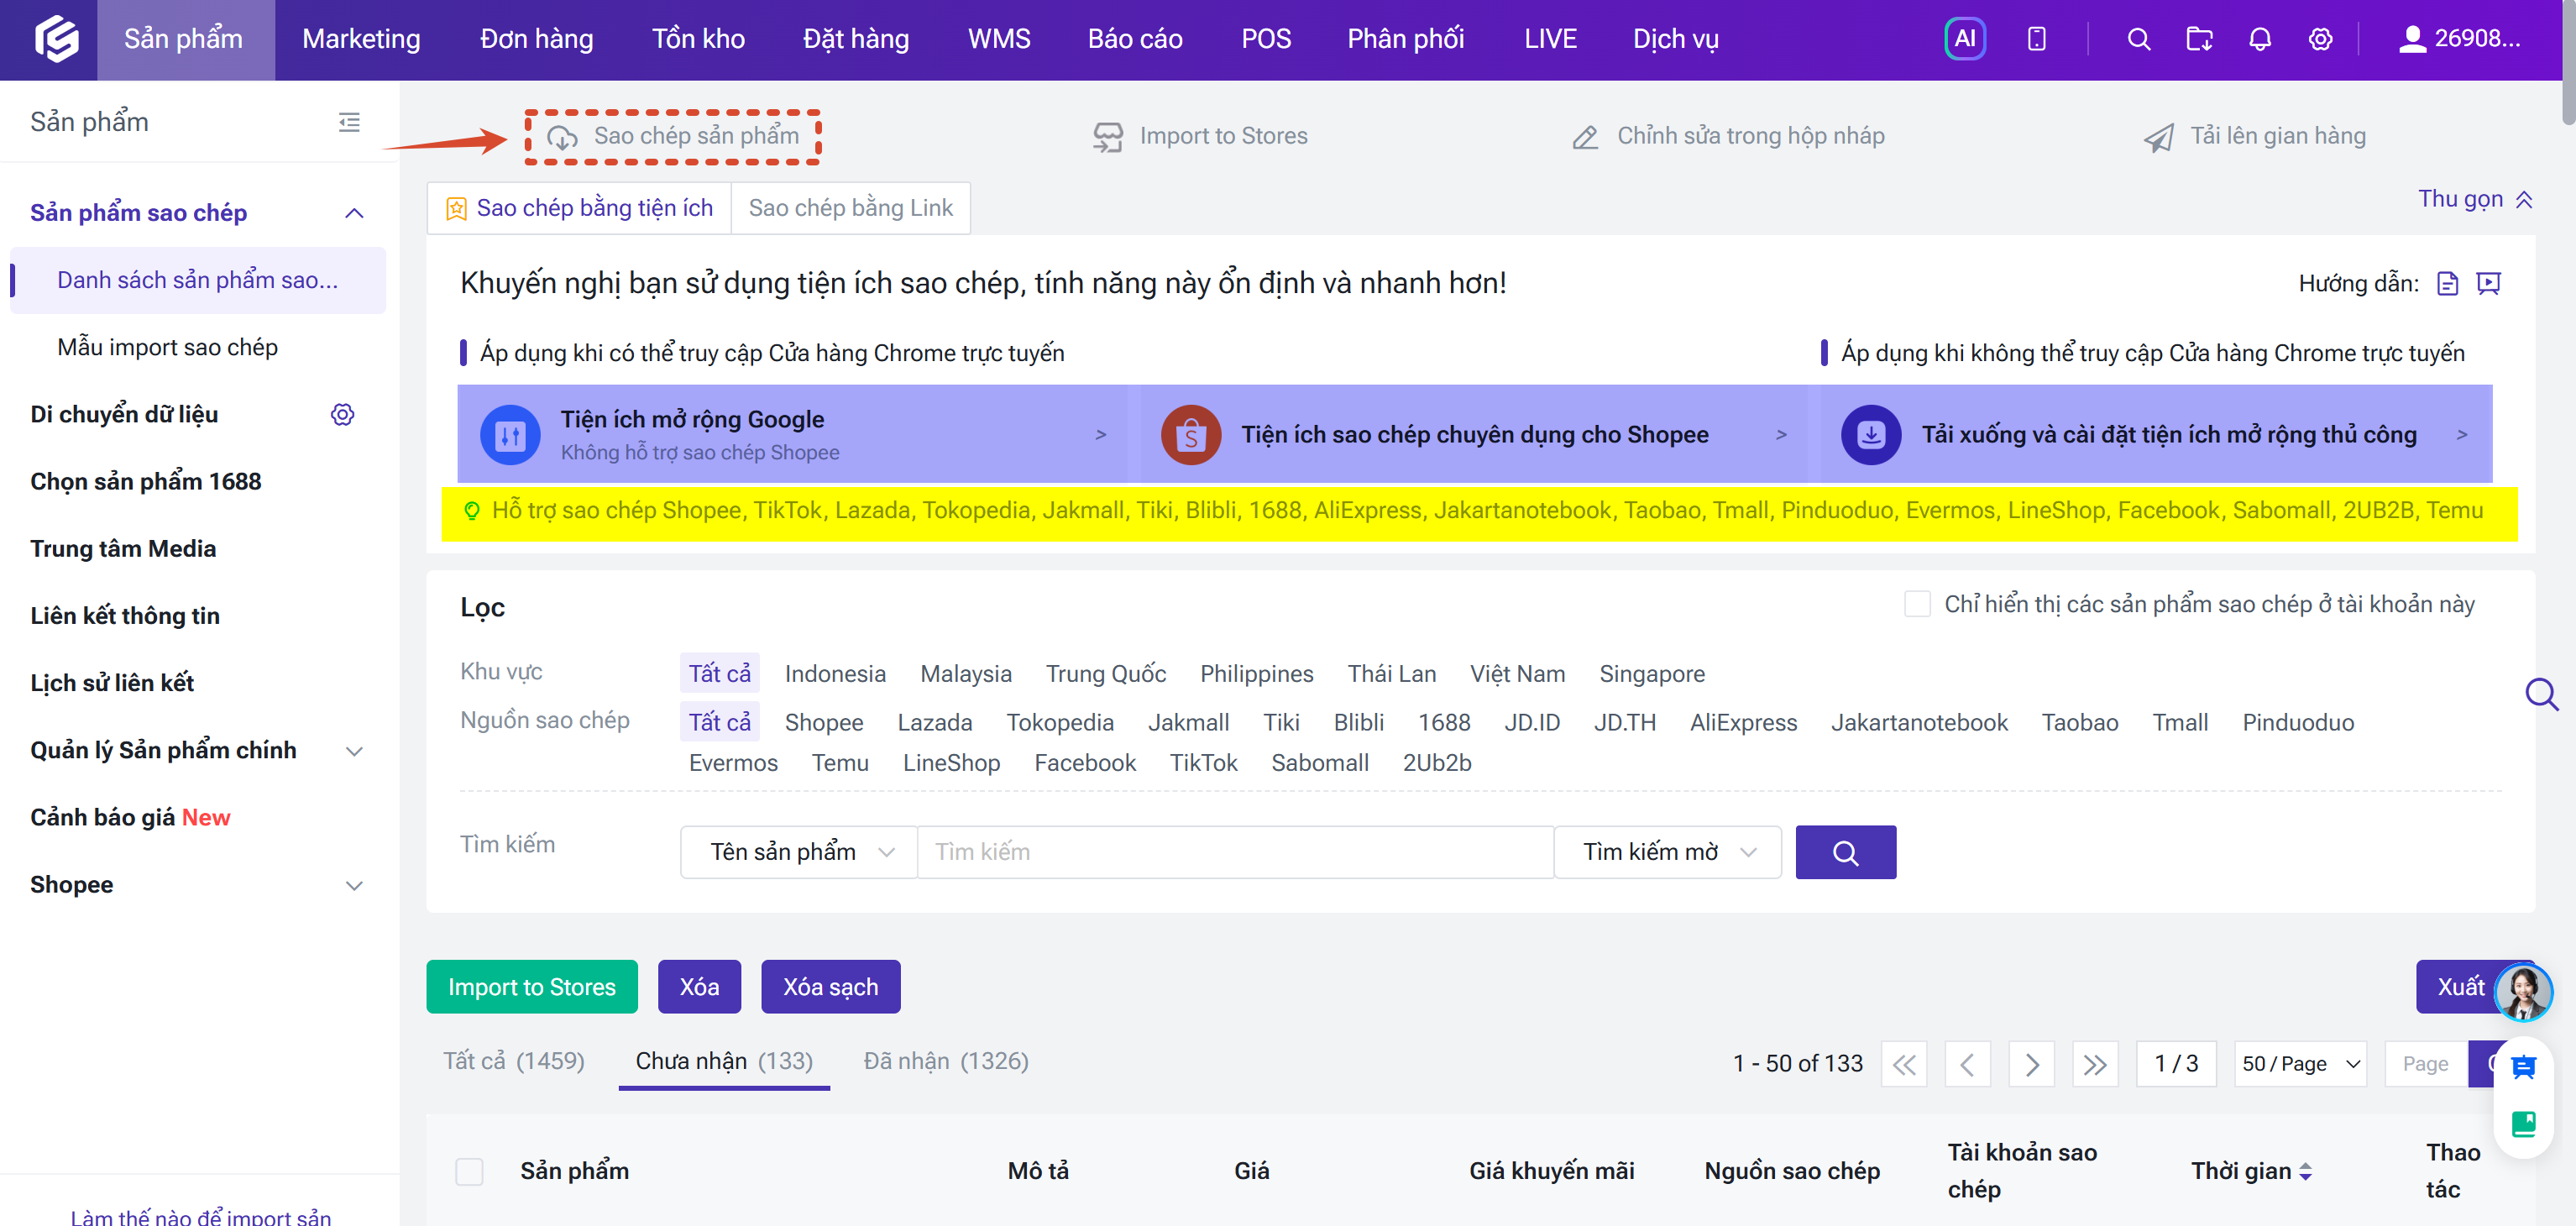Click the Xóa button
This screenshot has width=2576, height=1226.
(699, 987)
